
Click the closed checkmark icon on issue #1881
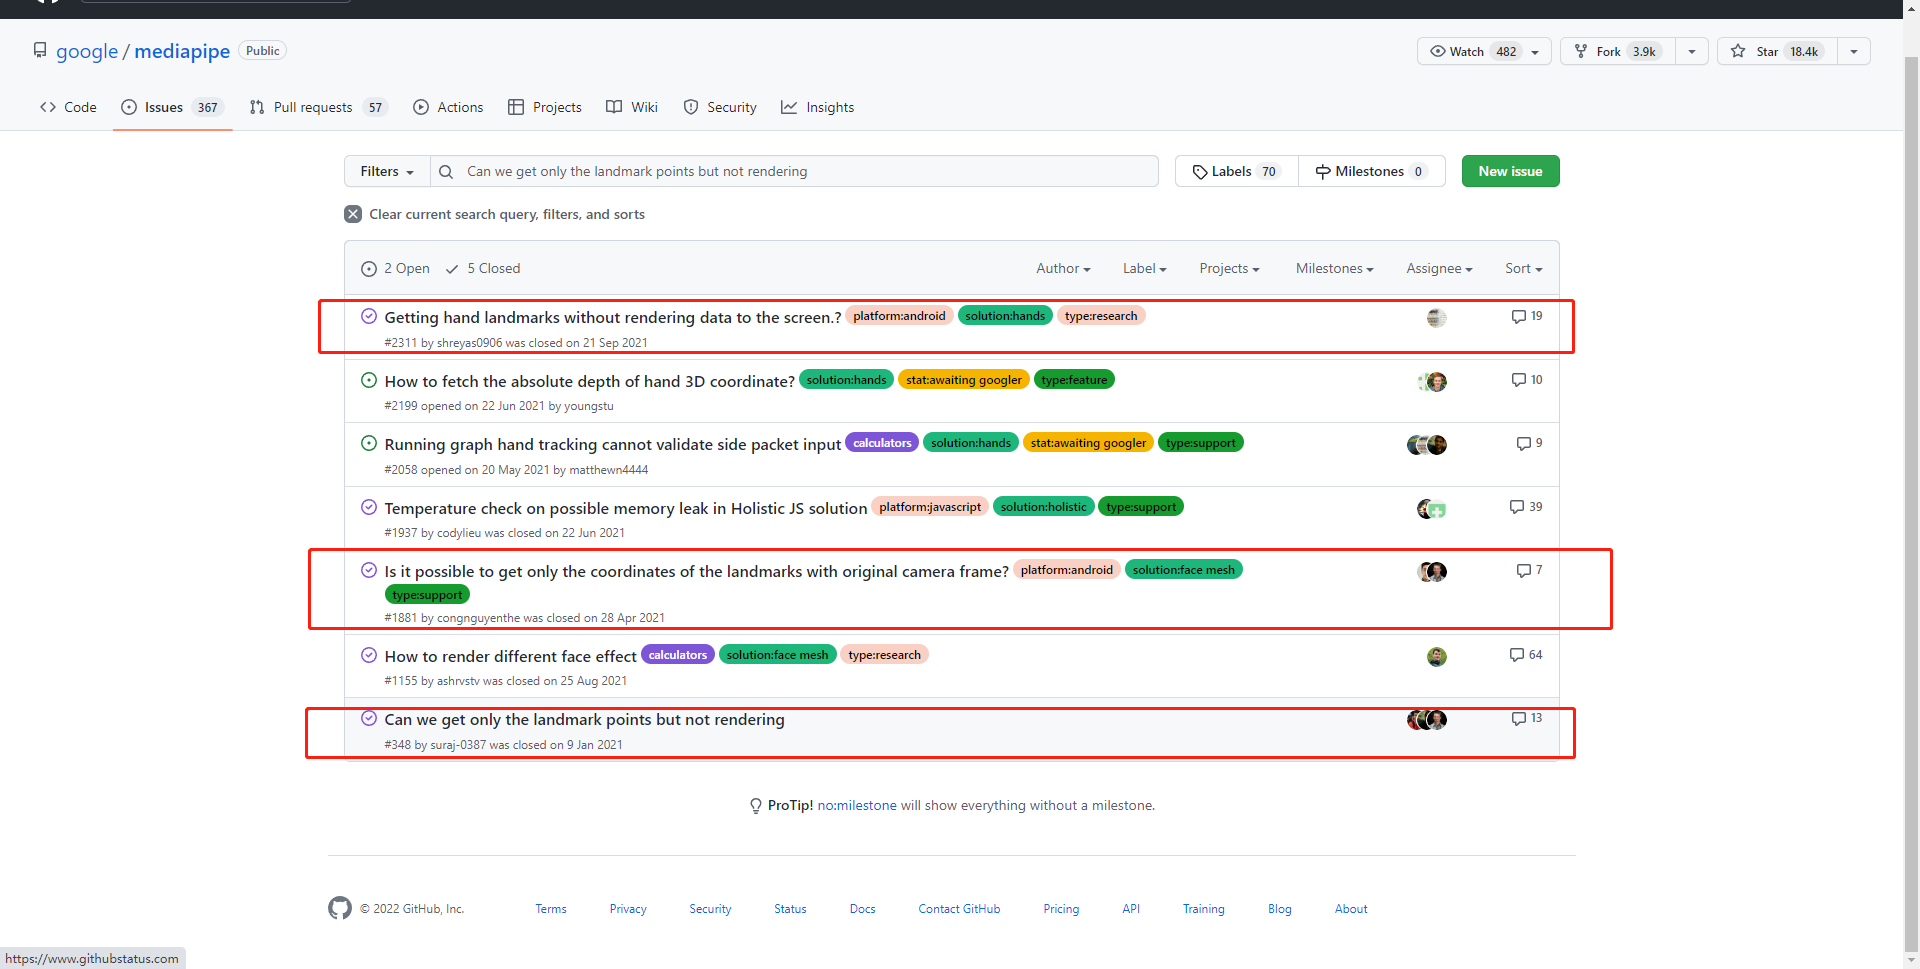click(369, 569)
